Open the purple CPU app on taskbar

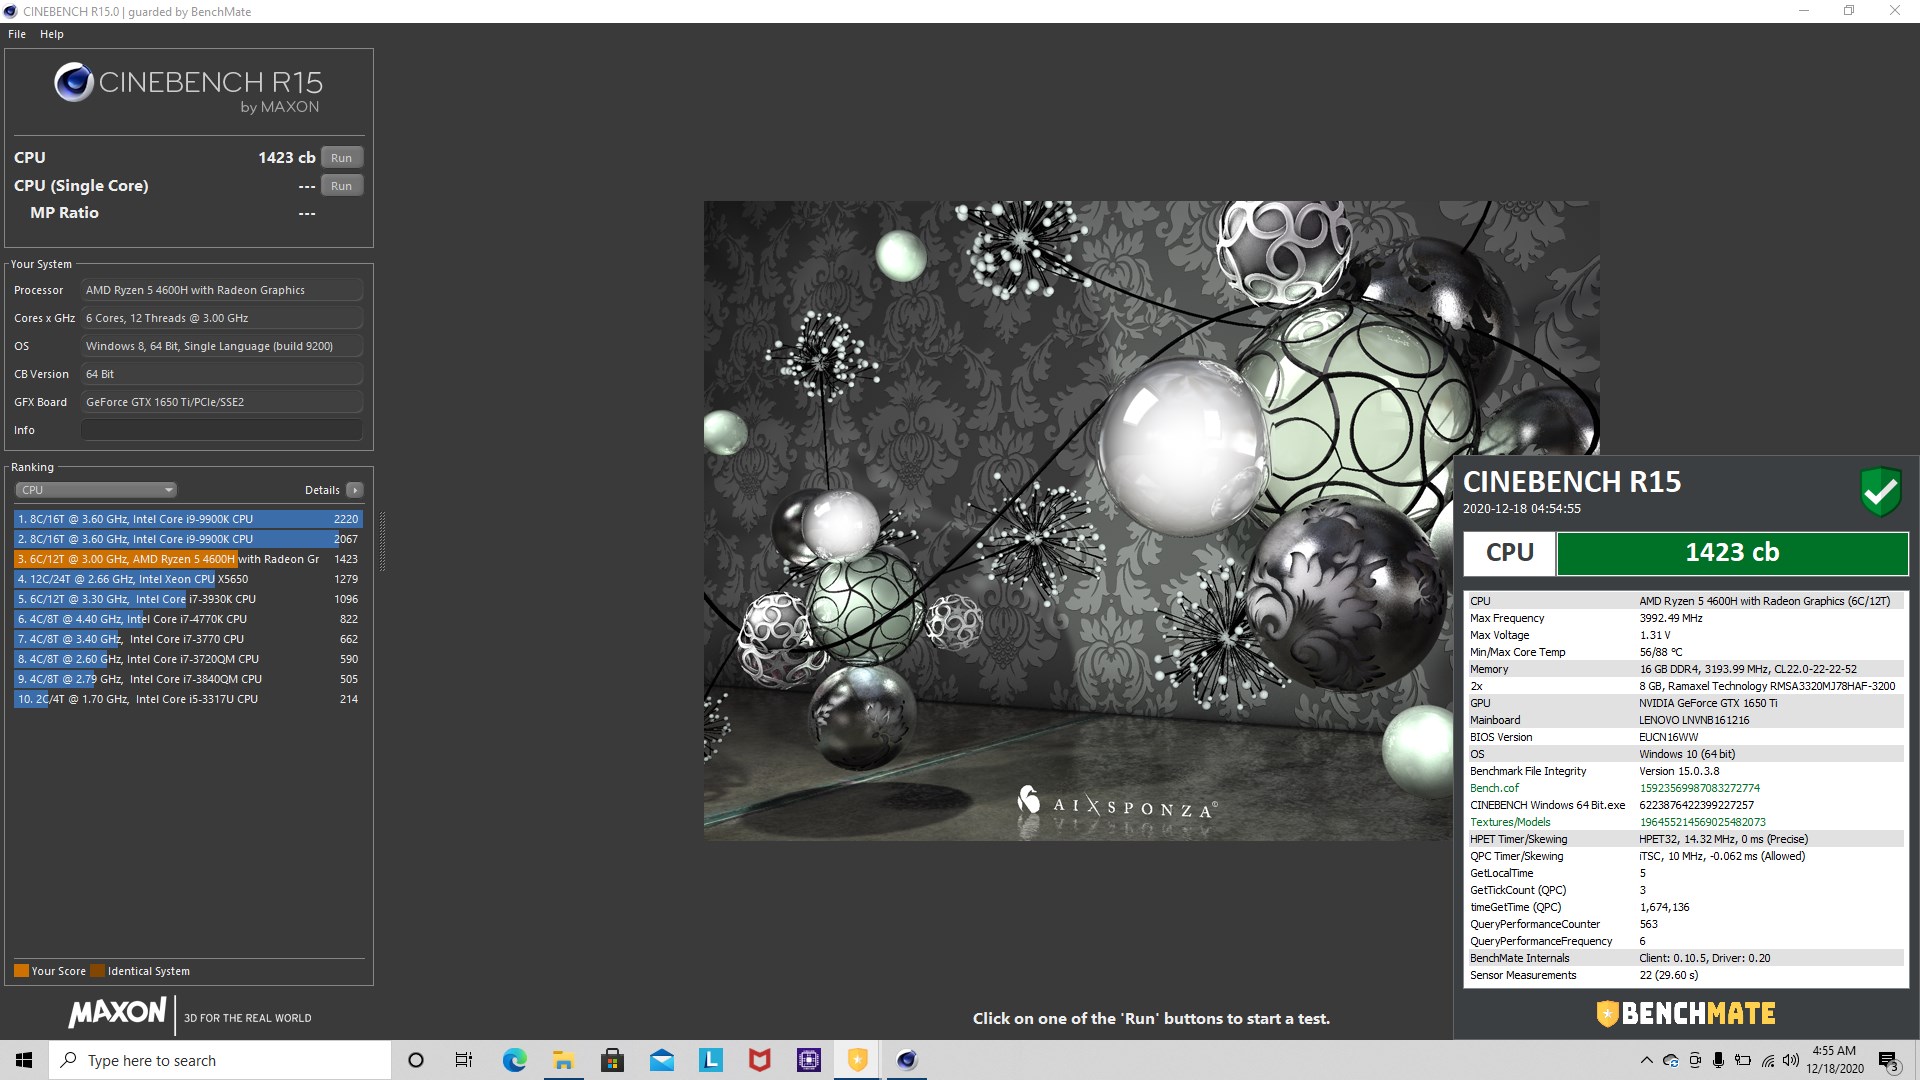808,1060
